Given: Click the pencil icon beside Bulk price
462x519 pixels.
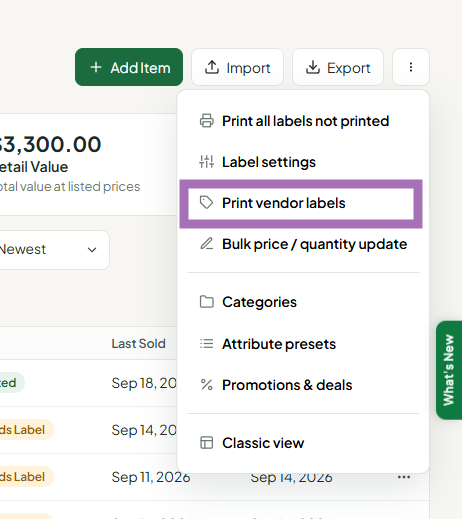Looking at the screenshot, I should click(x=206, y=244).
